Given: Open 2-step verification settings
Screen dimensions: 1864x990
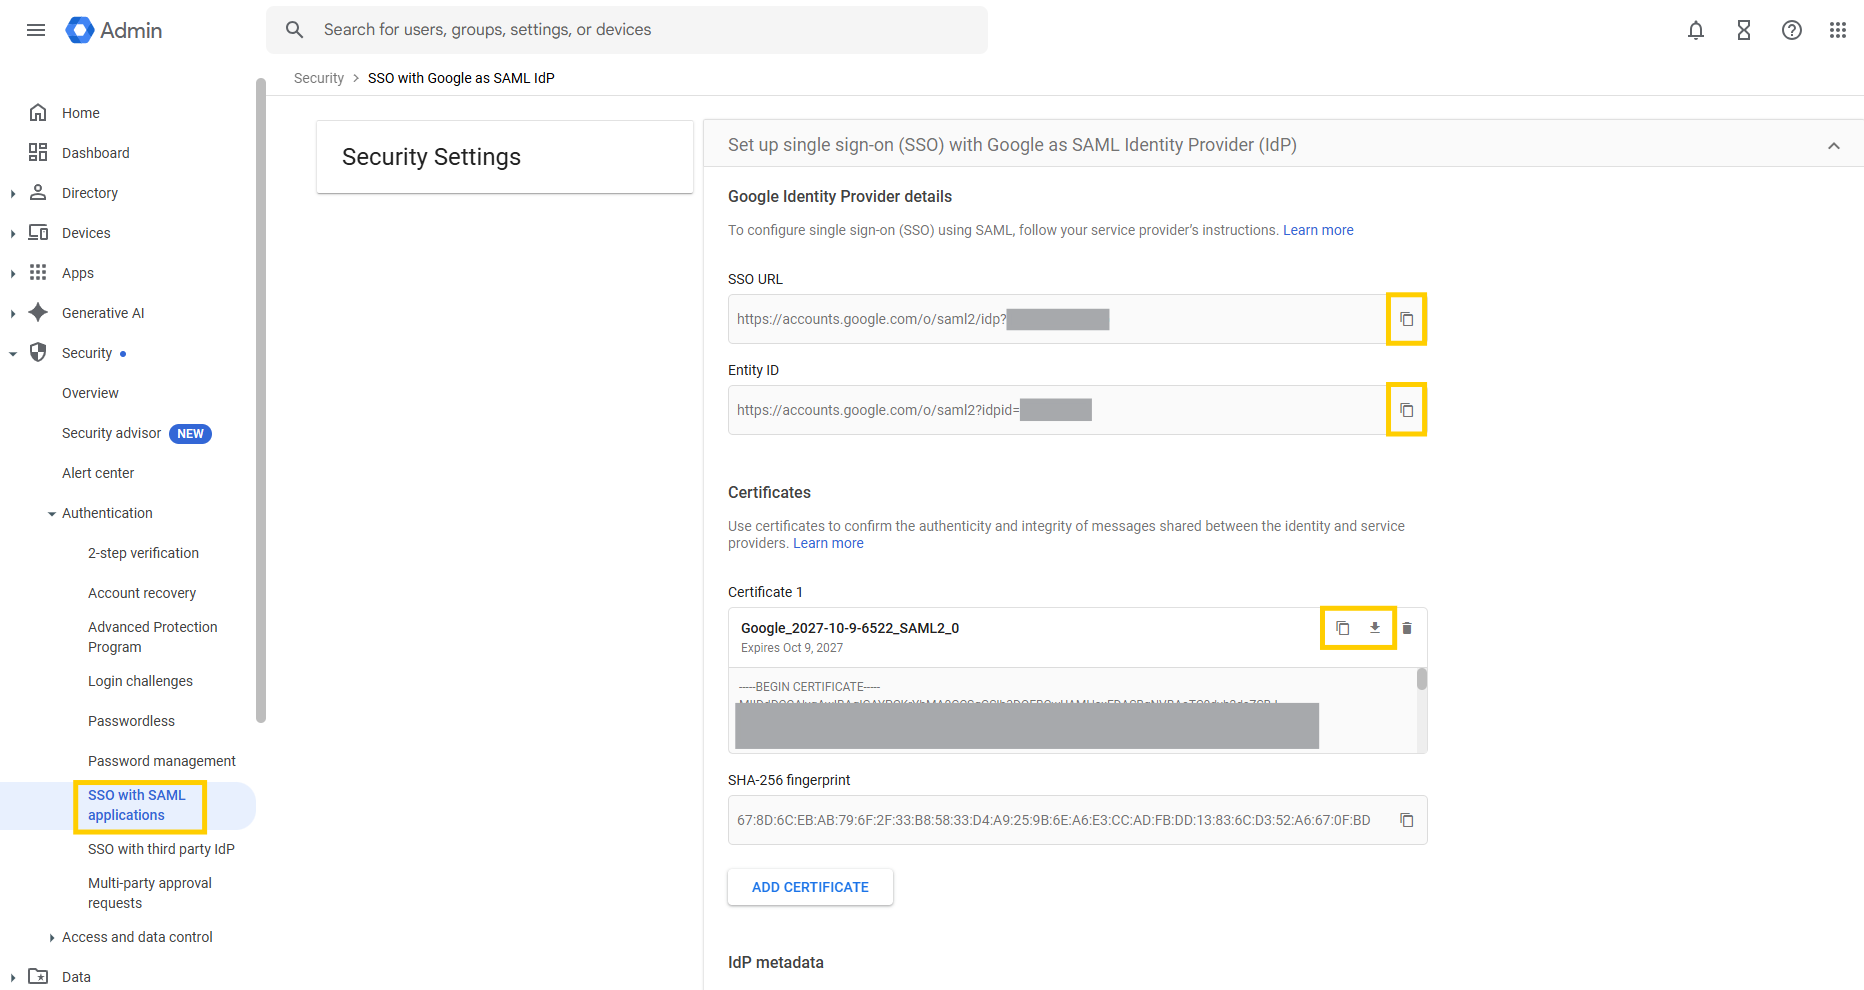Looking at the screenshot, I should click(143, 553).
